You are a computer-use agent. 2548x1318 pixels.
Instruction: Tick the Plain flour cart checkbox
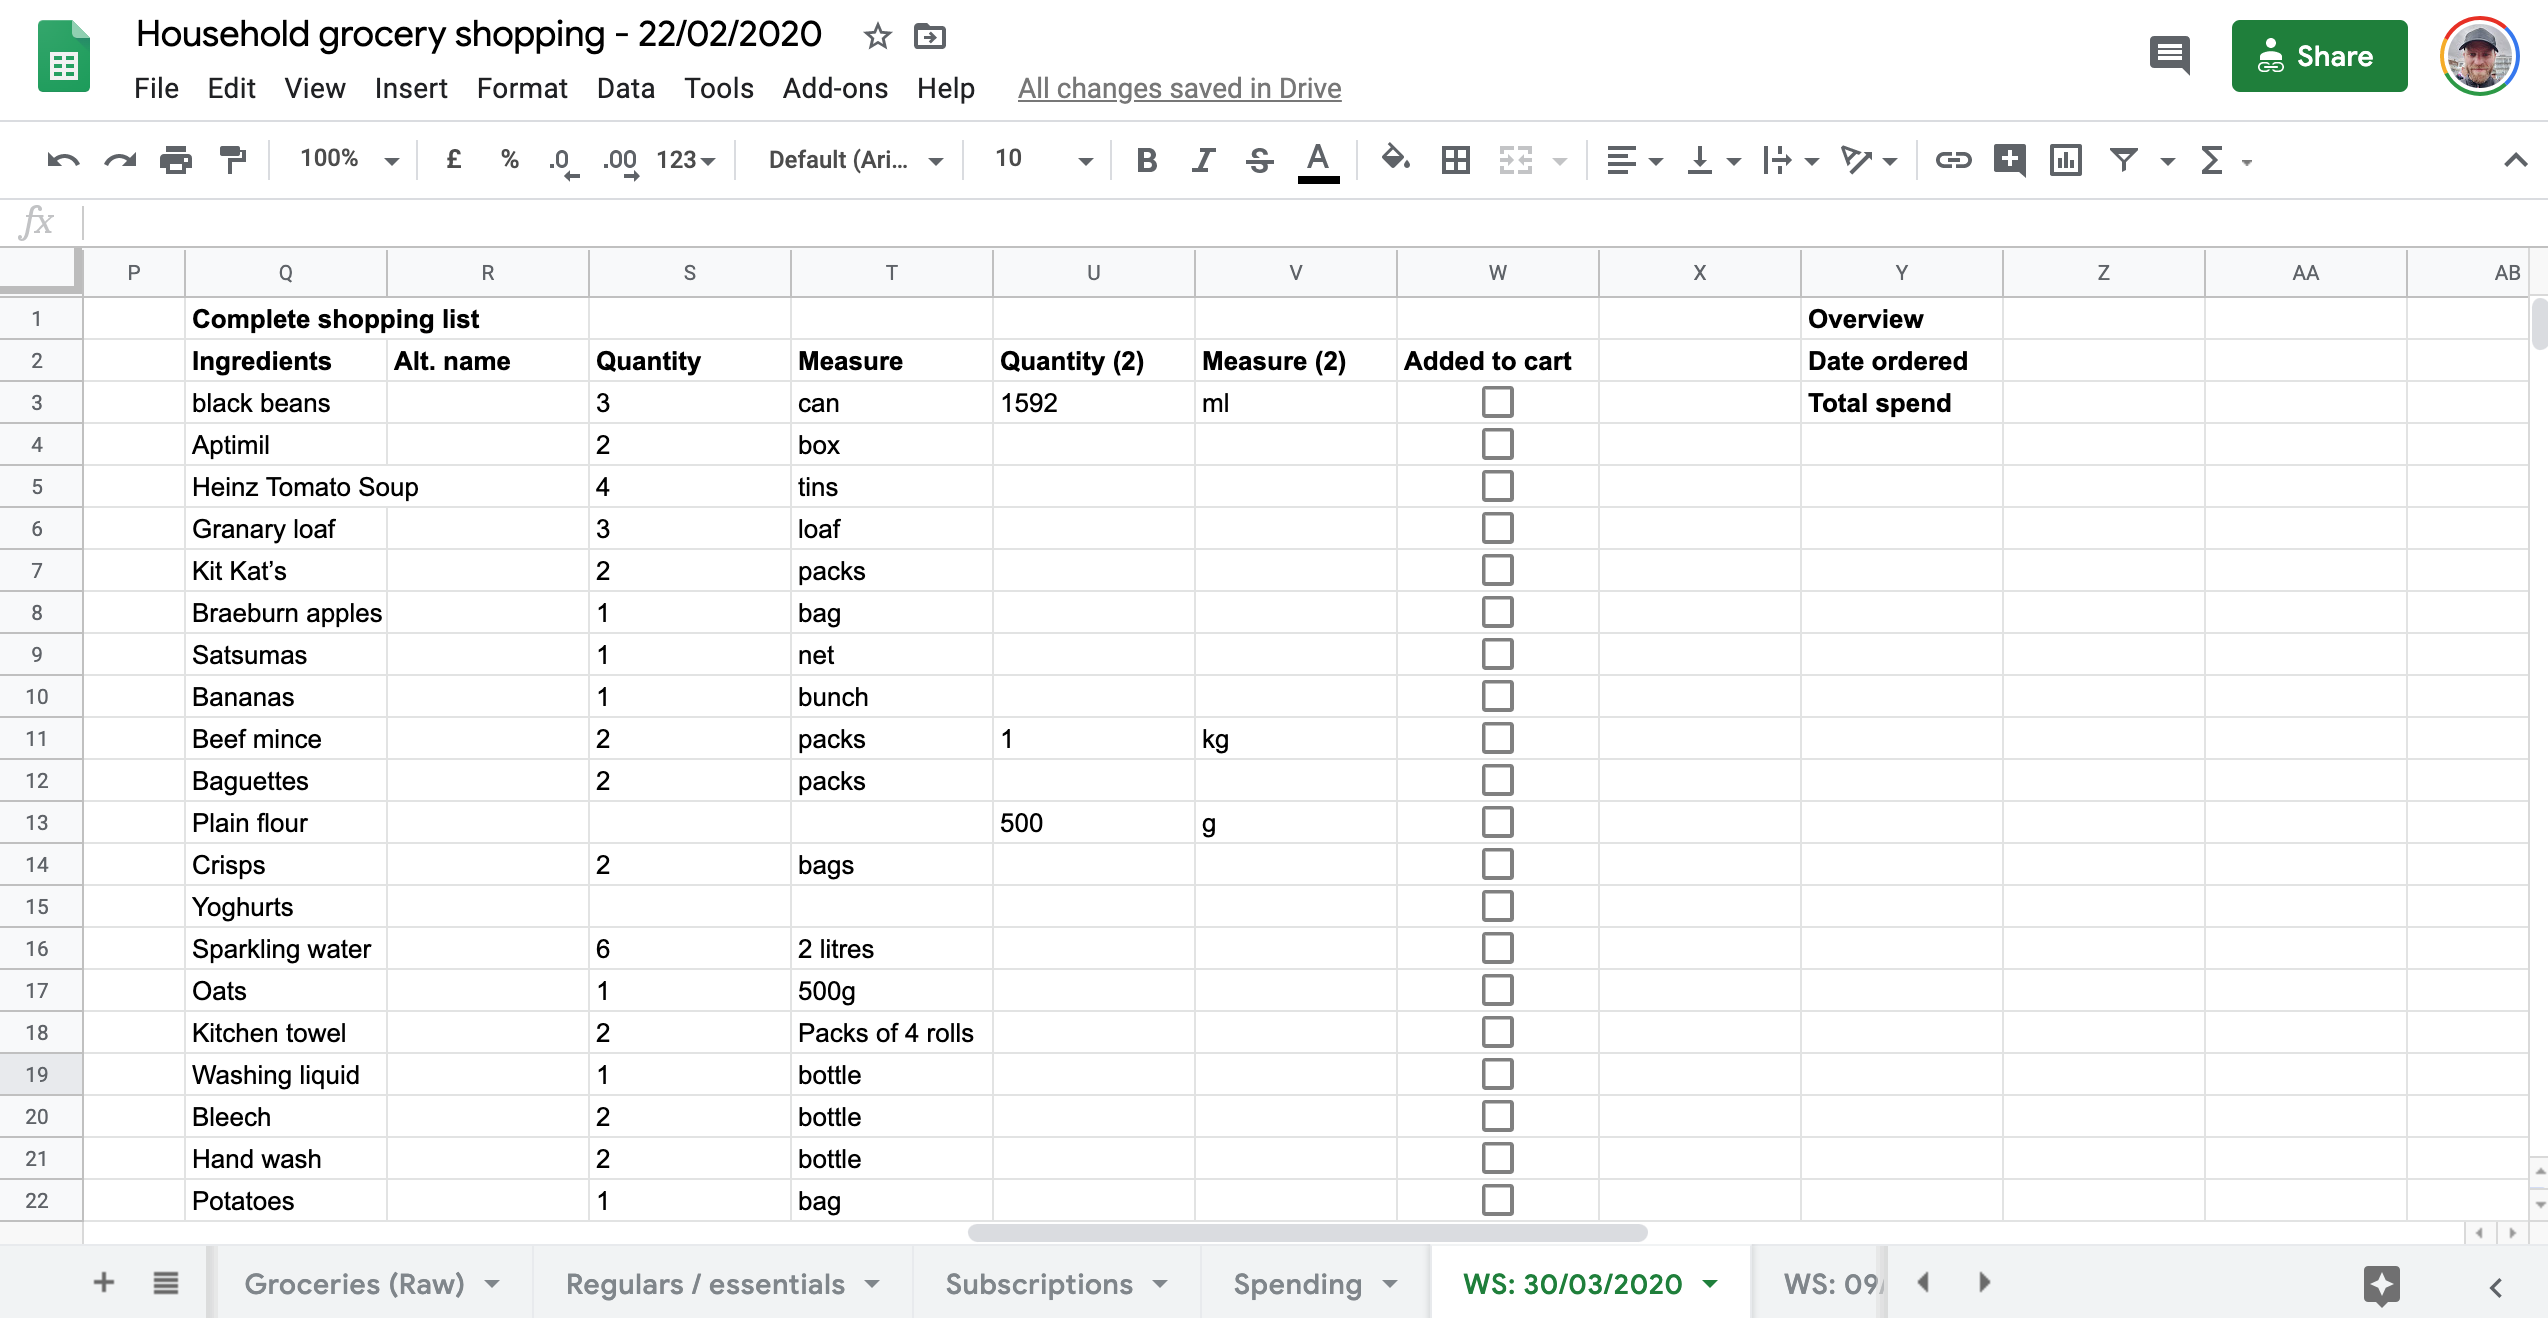tap(1497, 822)
